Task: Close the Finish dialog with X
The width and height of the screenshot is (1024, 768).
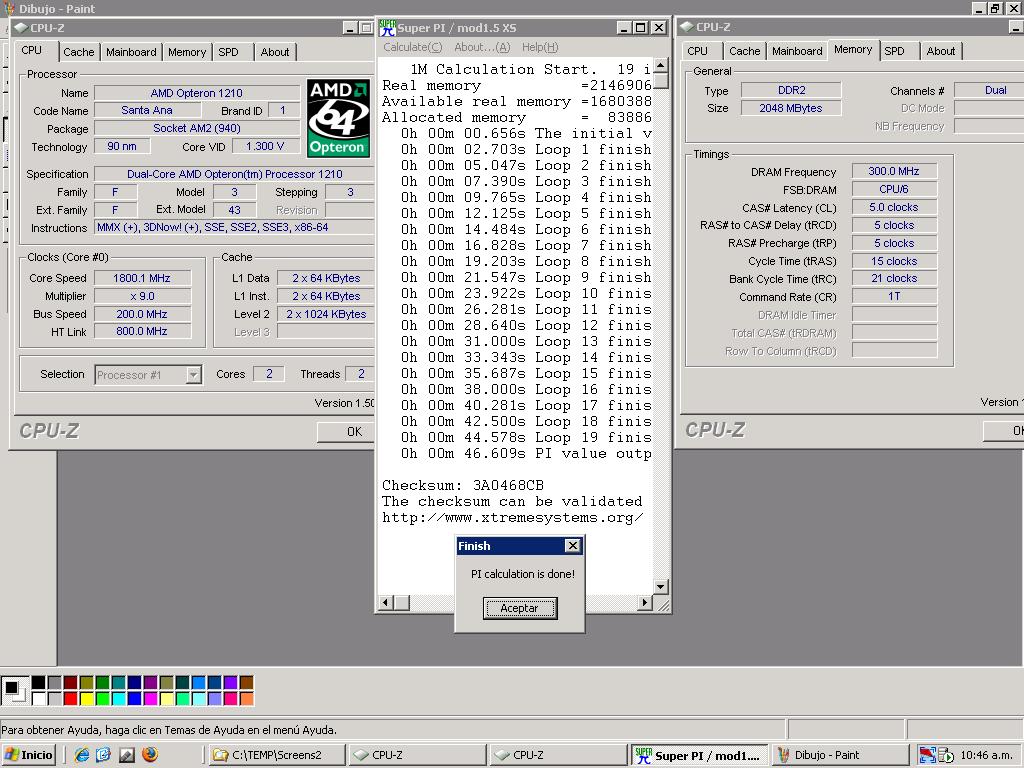Action: [573, 546]
